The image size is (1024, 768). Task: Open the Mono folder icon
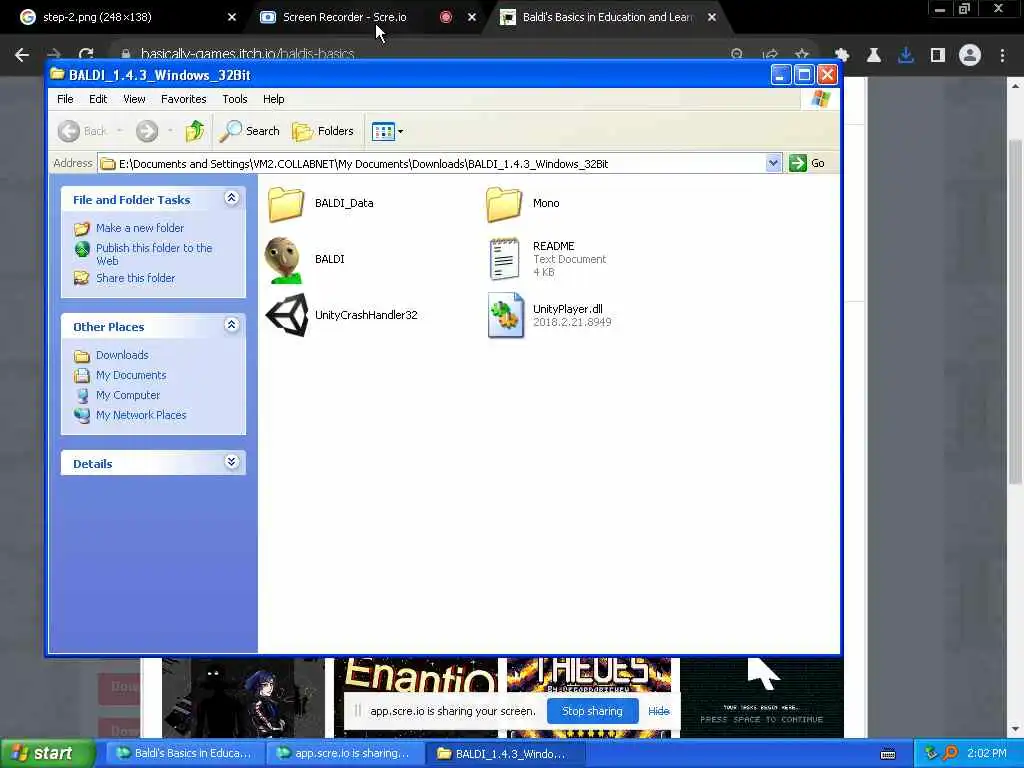(504, 204)
